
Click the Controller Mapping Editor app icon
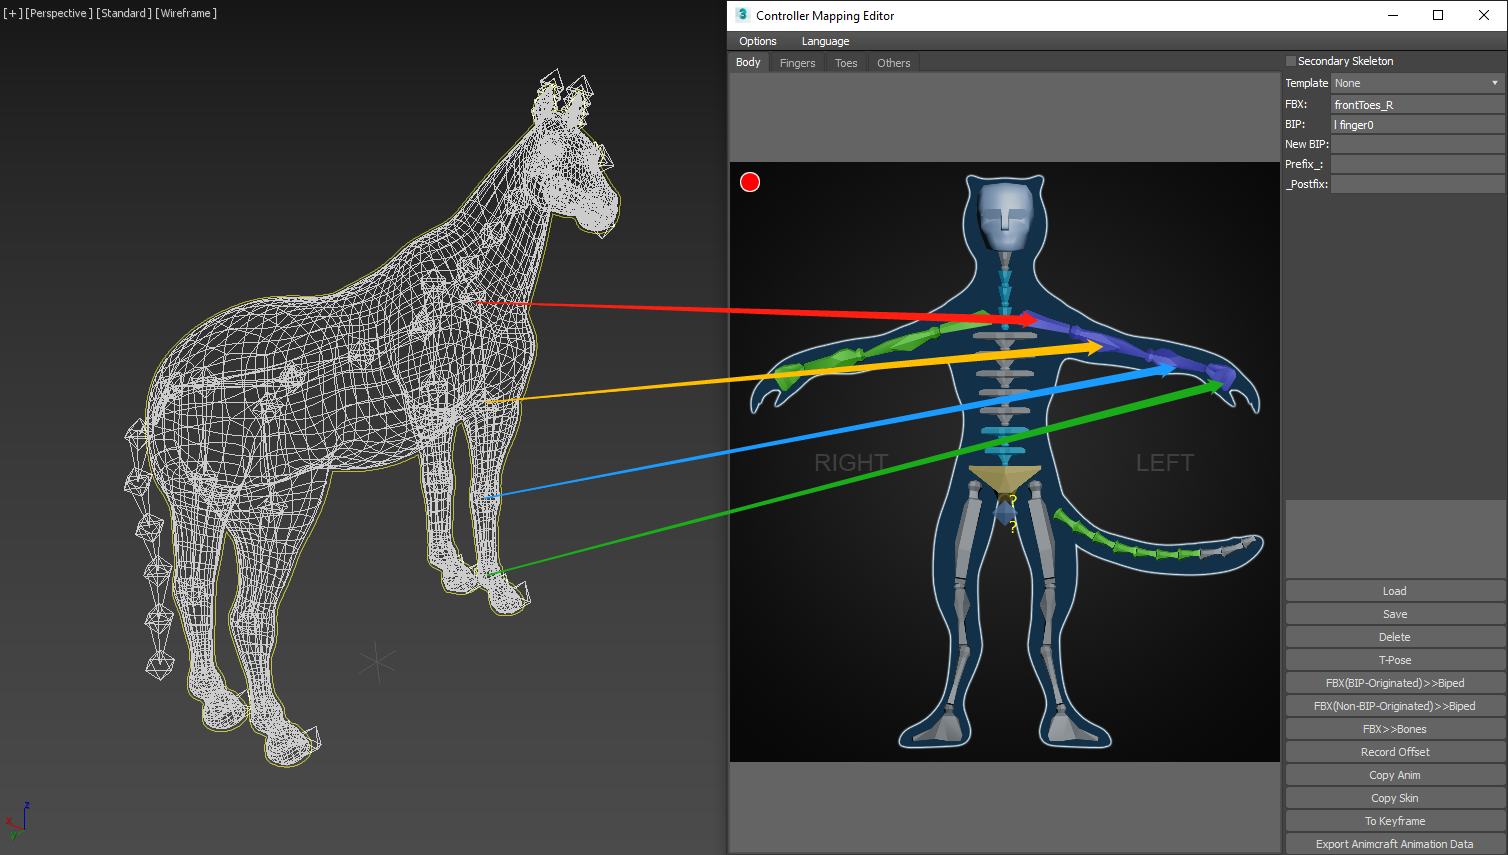coord(742,15)
